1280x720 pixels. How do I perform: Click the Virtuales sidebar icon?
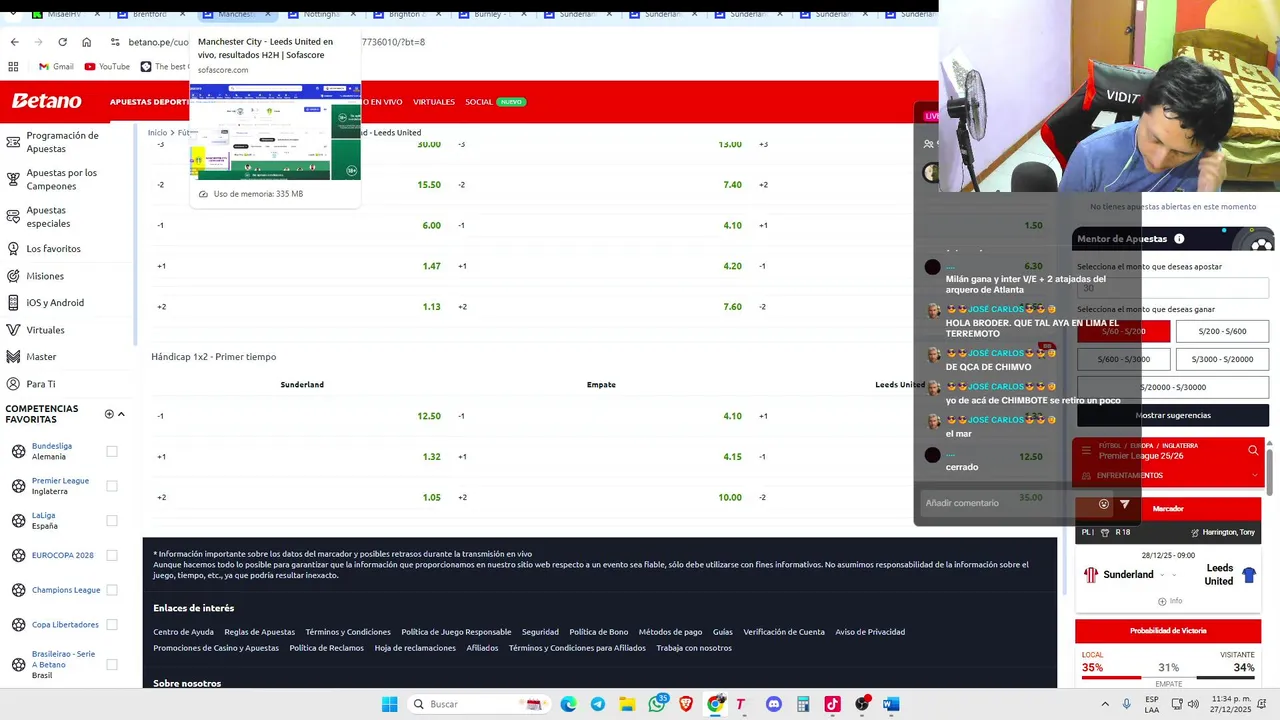pos(14,330)
